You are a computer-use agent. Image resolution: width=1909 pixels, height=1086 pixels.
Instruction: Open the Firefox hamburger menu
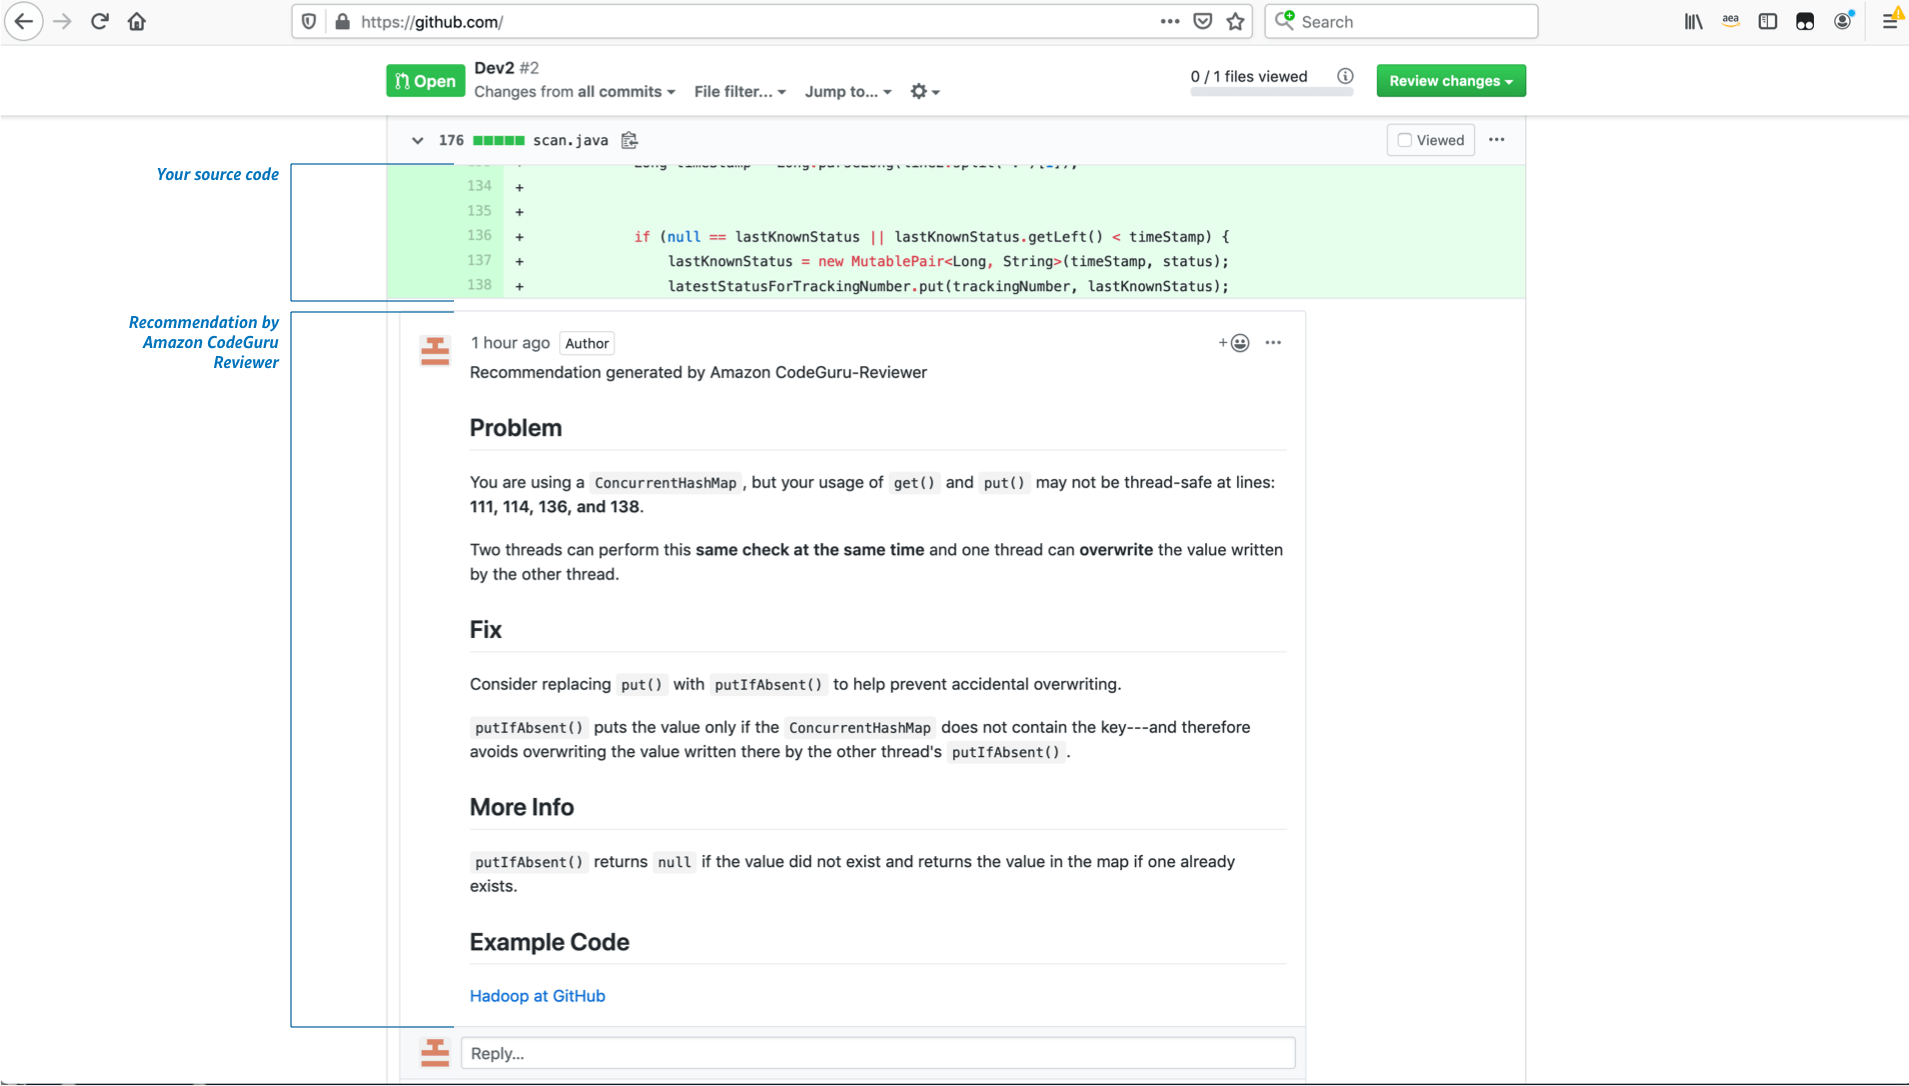pyautogui.click(x=1891, y=21)
